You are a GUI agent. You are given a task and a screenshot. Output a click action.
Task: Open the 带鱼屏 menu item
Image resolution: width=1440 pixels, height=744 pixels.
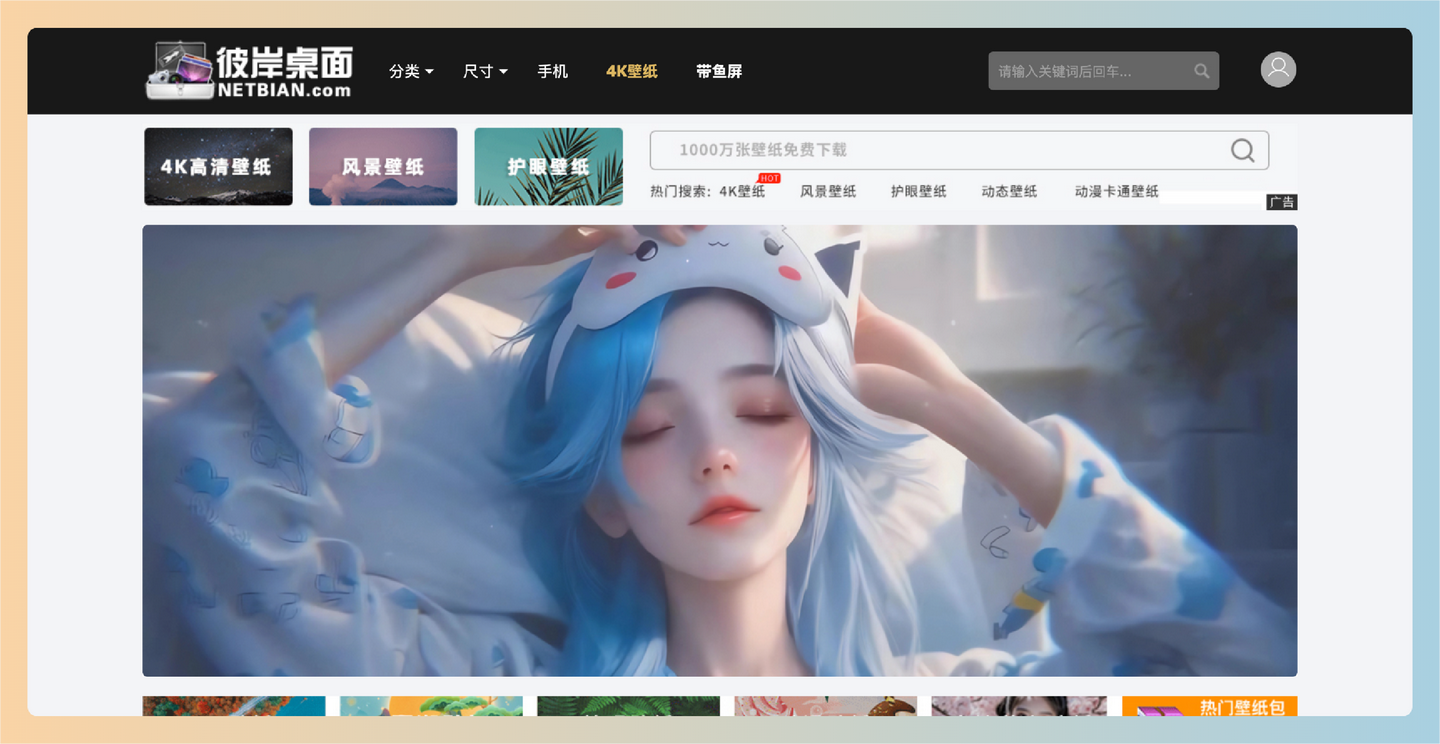(719, 71)
